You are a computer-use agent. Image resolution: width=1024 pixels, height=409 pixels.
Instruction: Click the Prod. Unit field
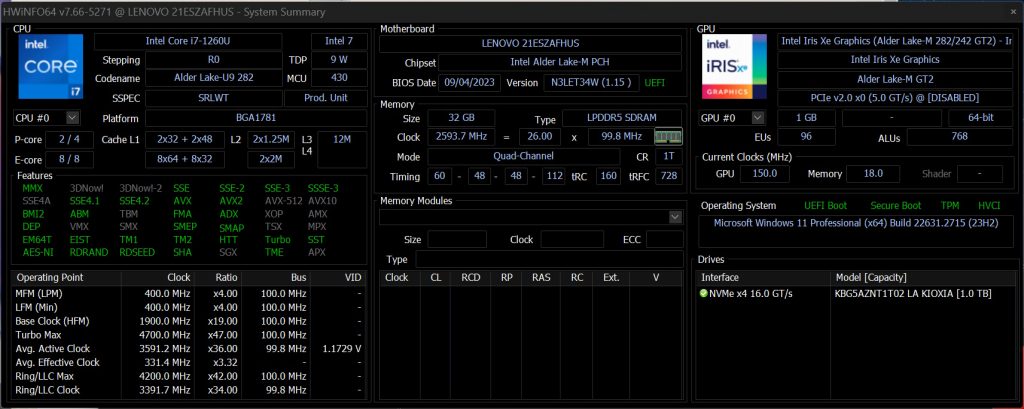click(326, 98)
